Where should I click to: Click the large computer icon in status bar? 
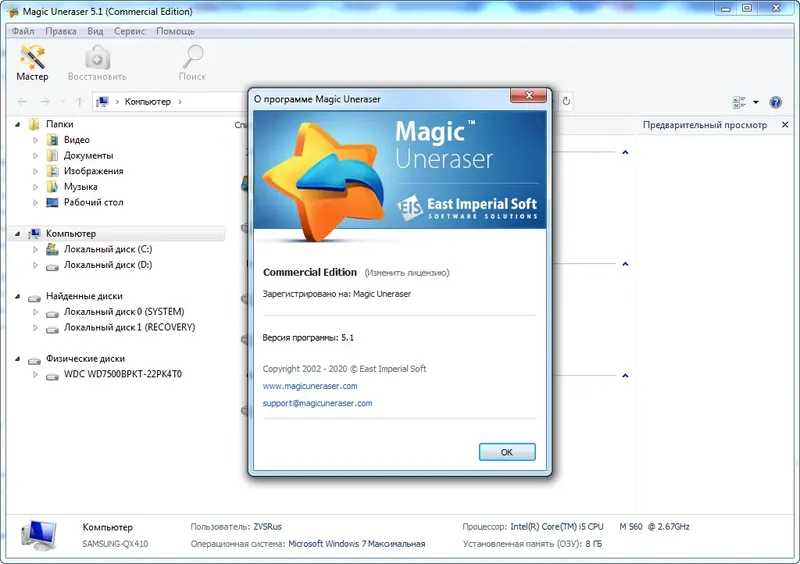39,535
